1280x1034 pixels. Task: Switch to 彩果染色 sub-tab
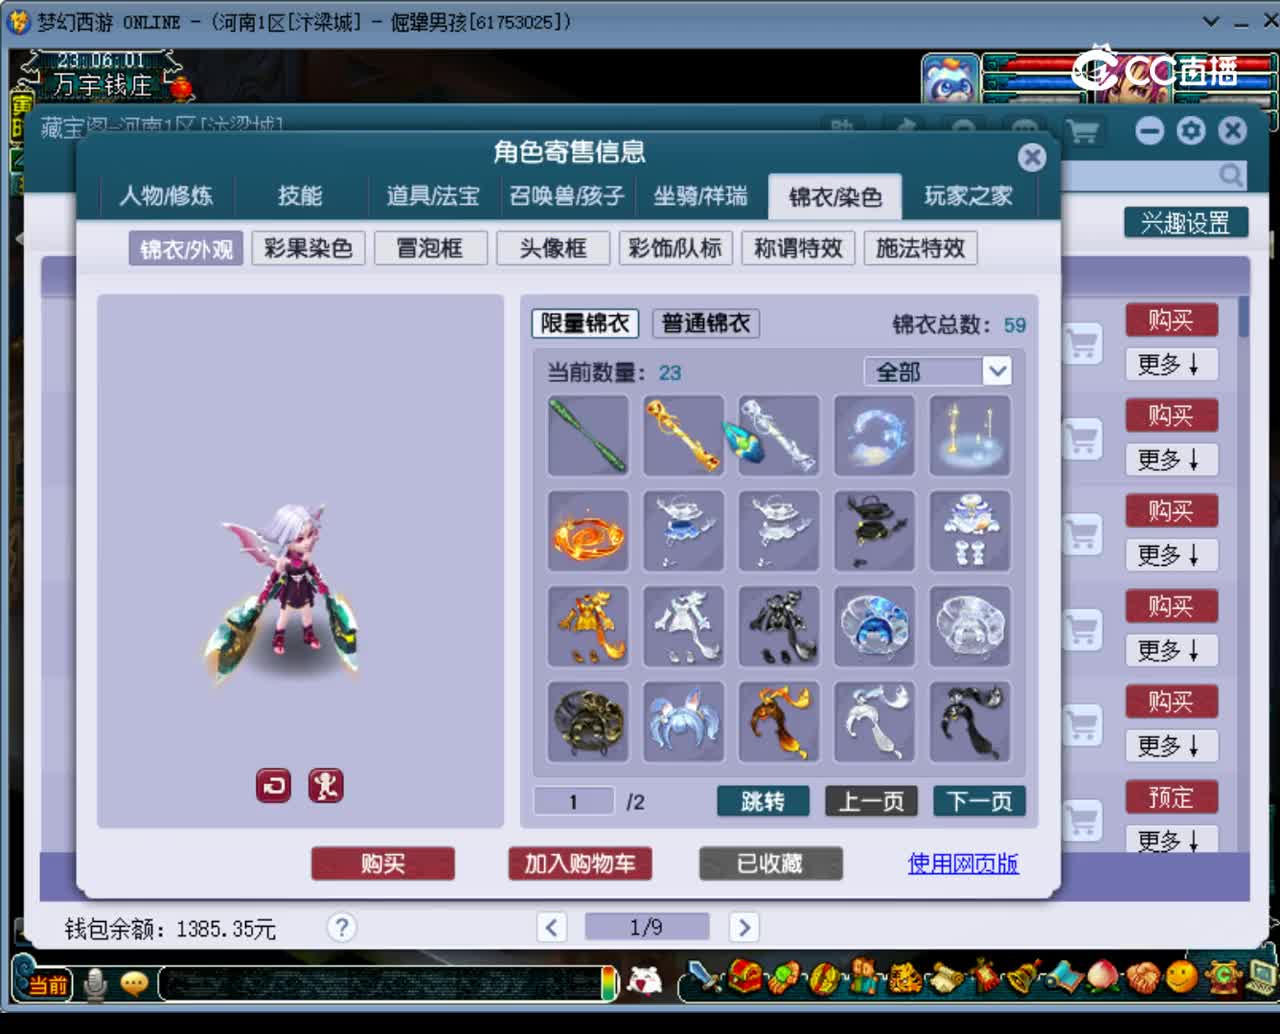coord(308,248)
